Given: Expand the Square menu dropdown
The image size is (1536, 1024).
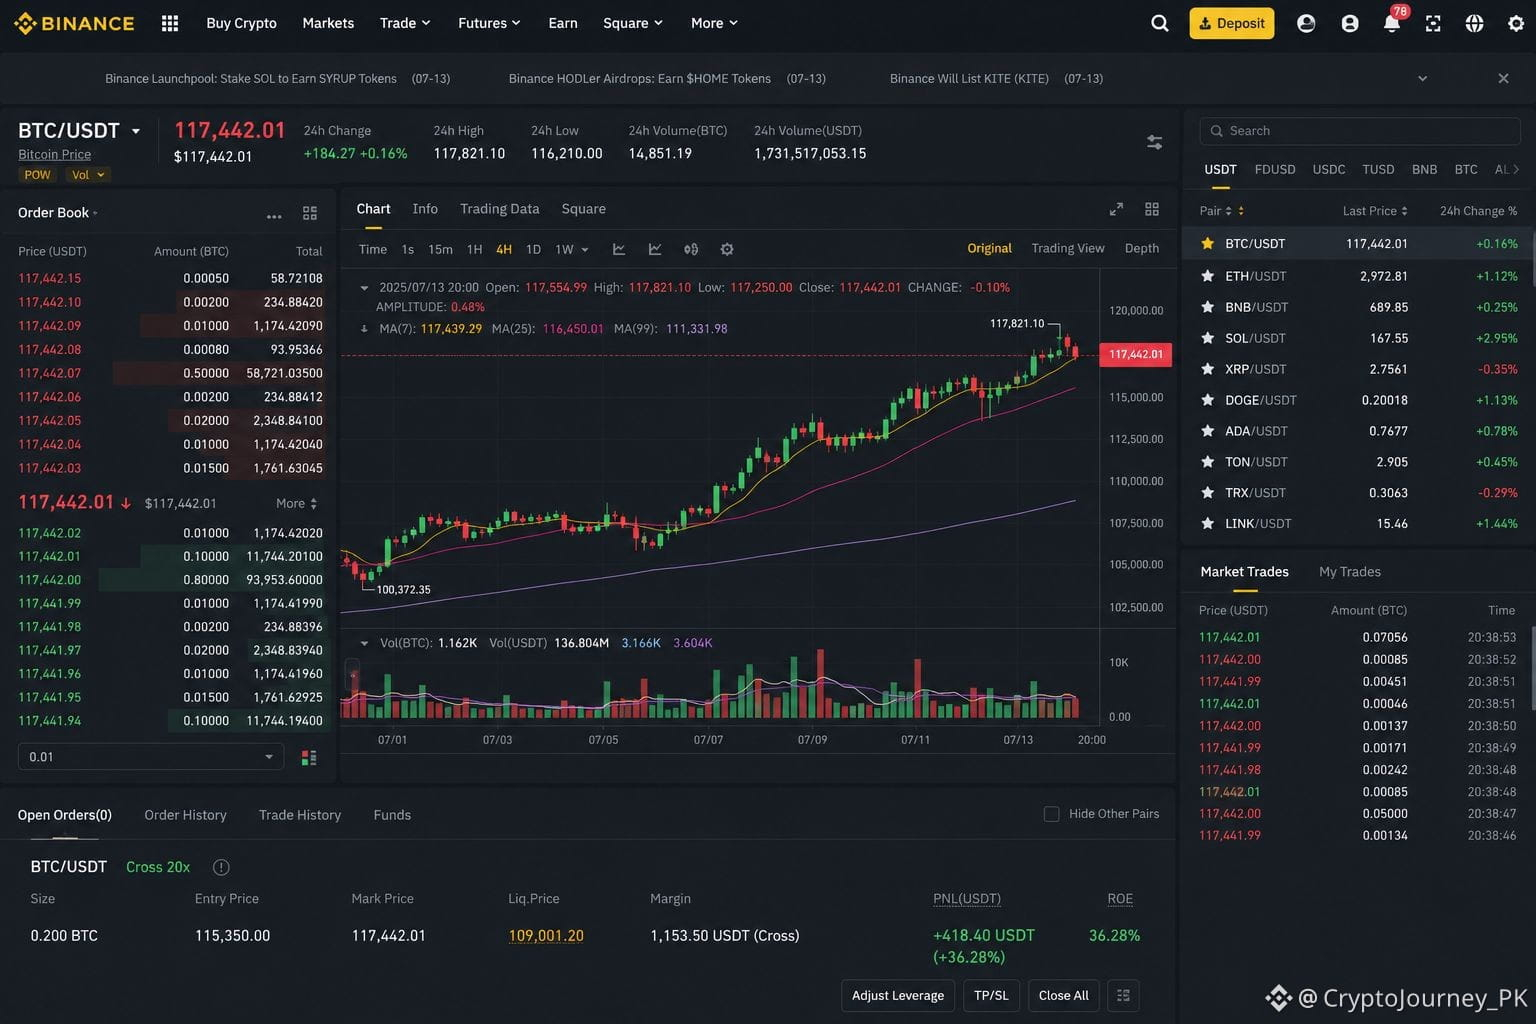Looking at the screenshot, I should tap(633, 23).
